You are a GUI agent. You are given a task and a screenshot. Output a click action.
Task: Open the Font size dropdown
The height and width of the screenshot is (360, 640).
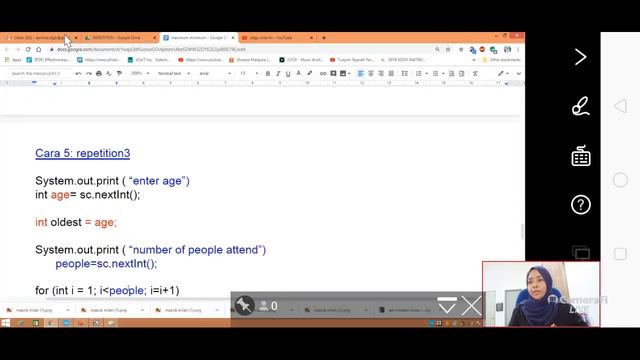(x=249, y=73)
